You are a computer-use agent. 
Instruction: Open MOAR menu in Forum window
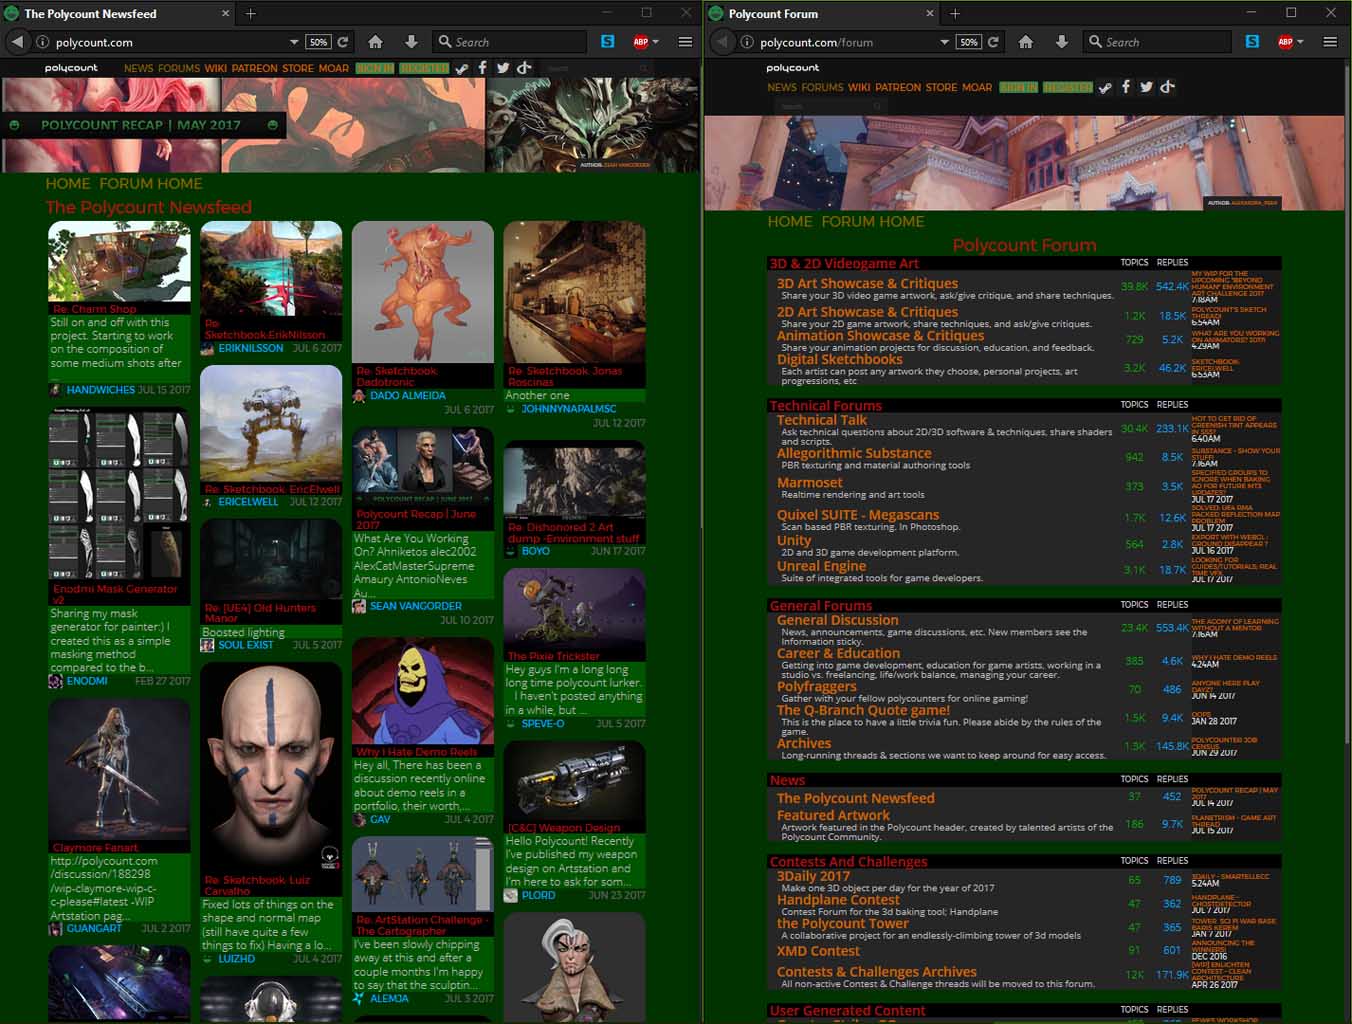tap(977, 87)
